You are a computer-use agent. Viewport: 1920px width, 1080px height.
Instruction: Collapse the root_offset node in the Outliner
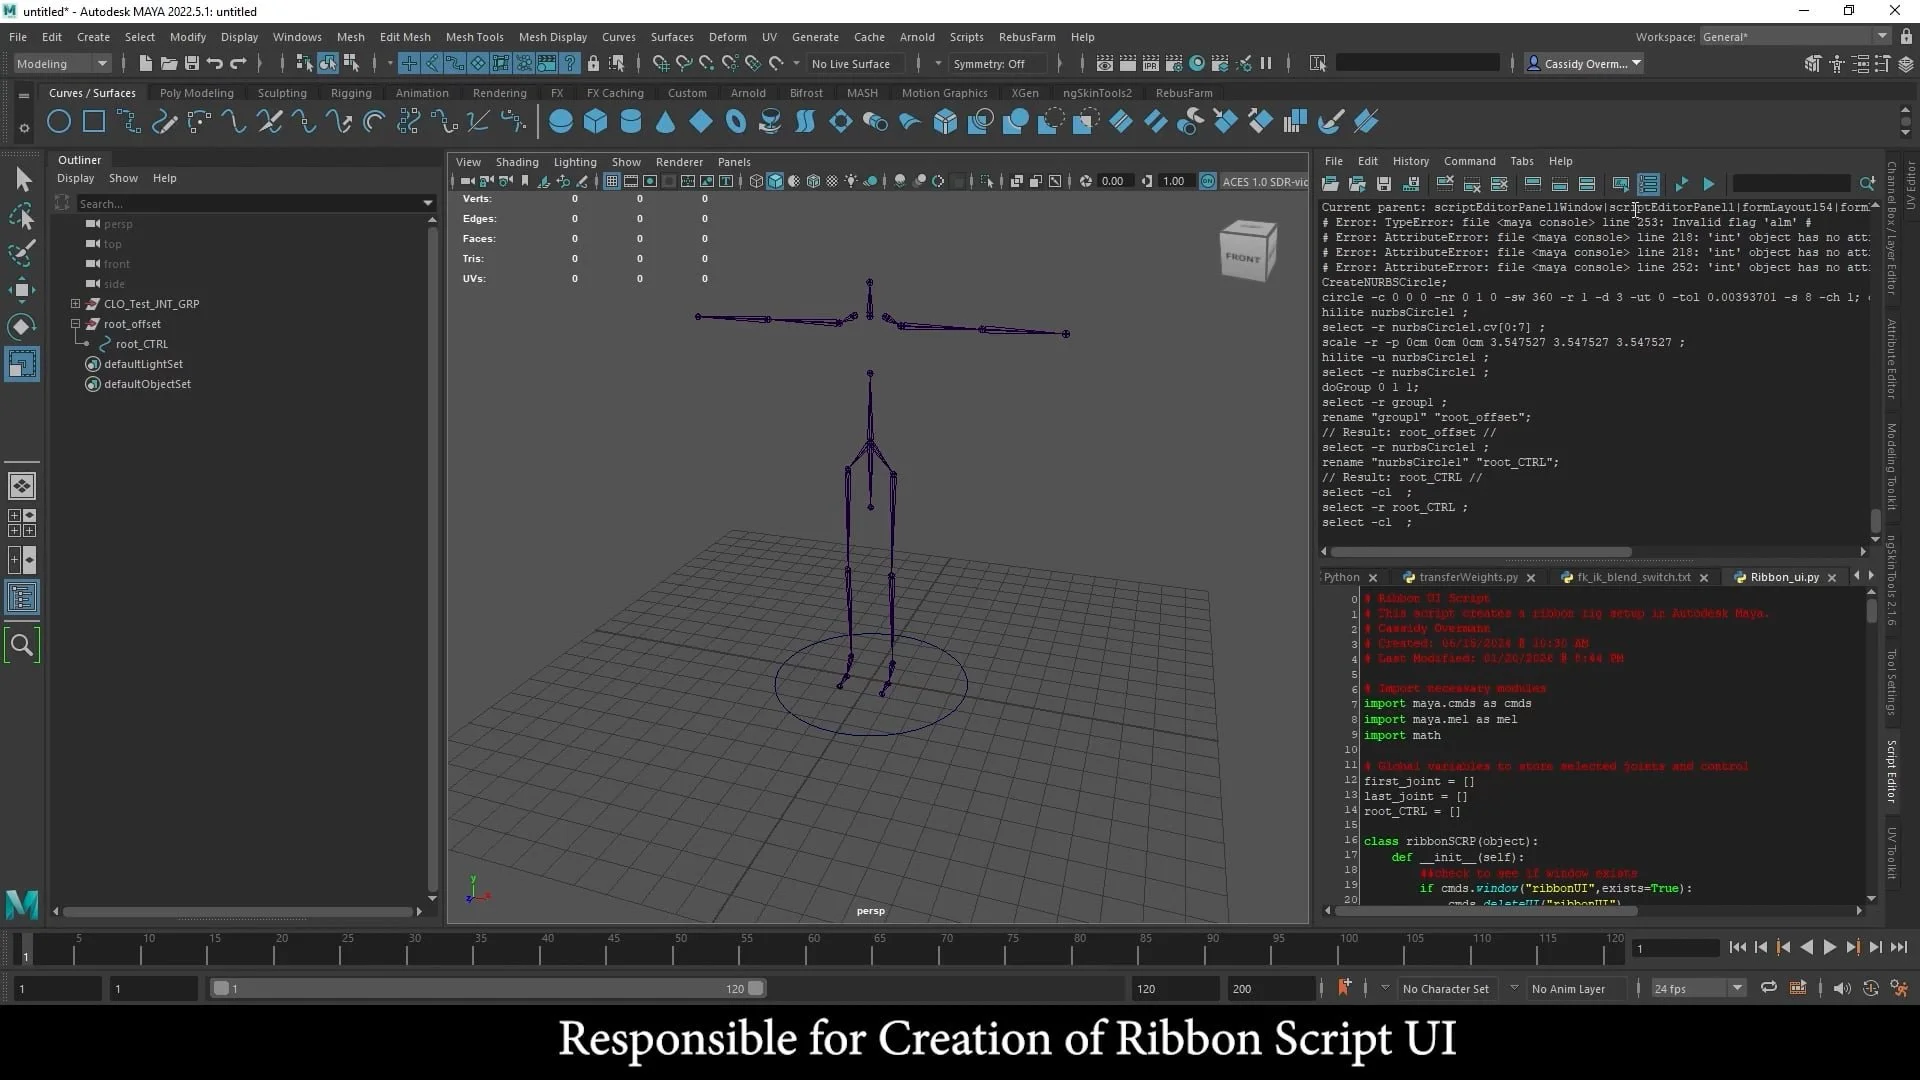[75, 323]
